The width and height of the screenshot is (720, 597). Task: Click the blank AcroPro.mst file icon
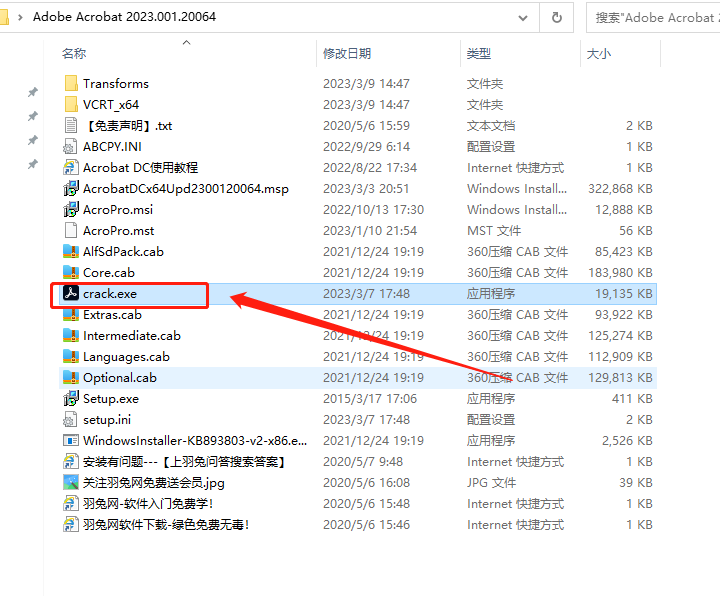coord(71,231)
